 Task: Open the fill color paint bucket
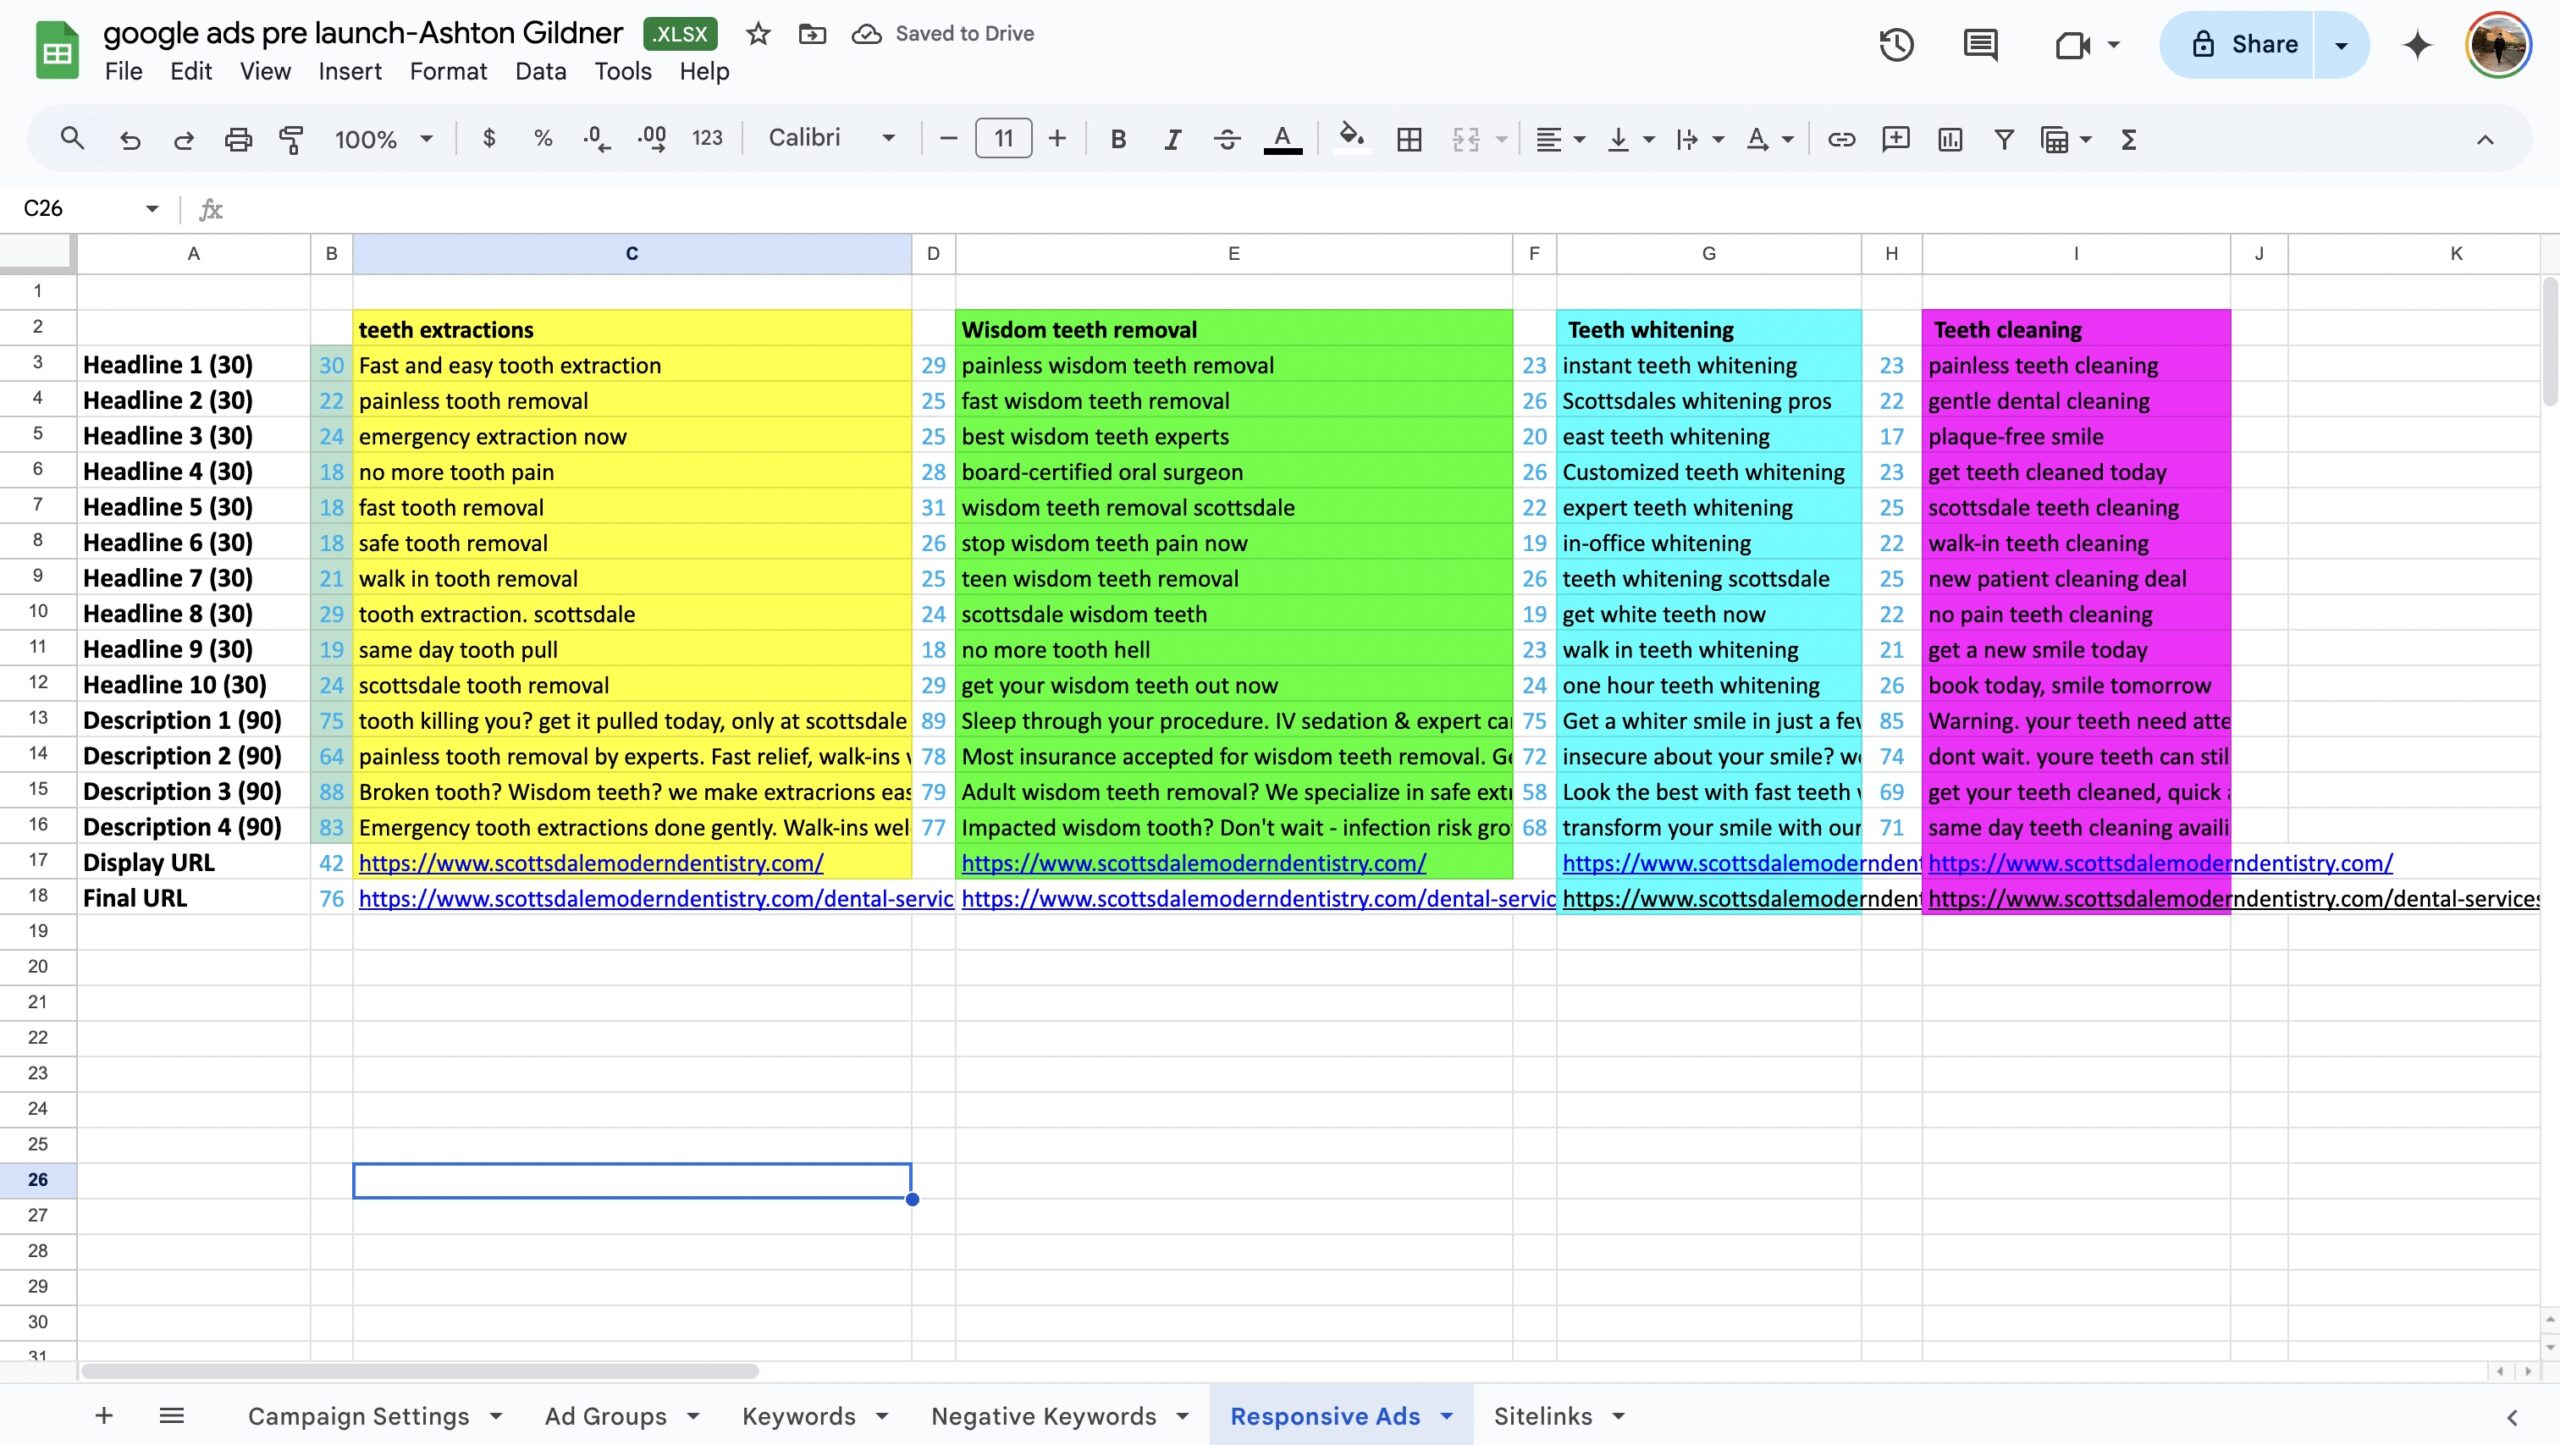tap(1352, 139)
